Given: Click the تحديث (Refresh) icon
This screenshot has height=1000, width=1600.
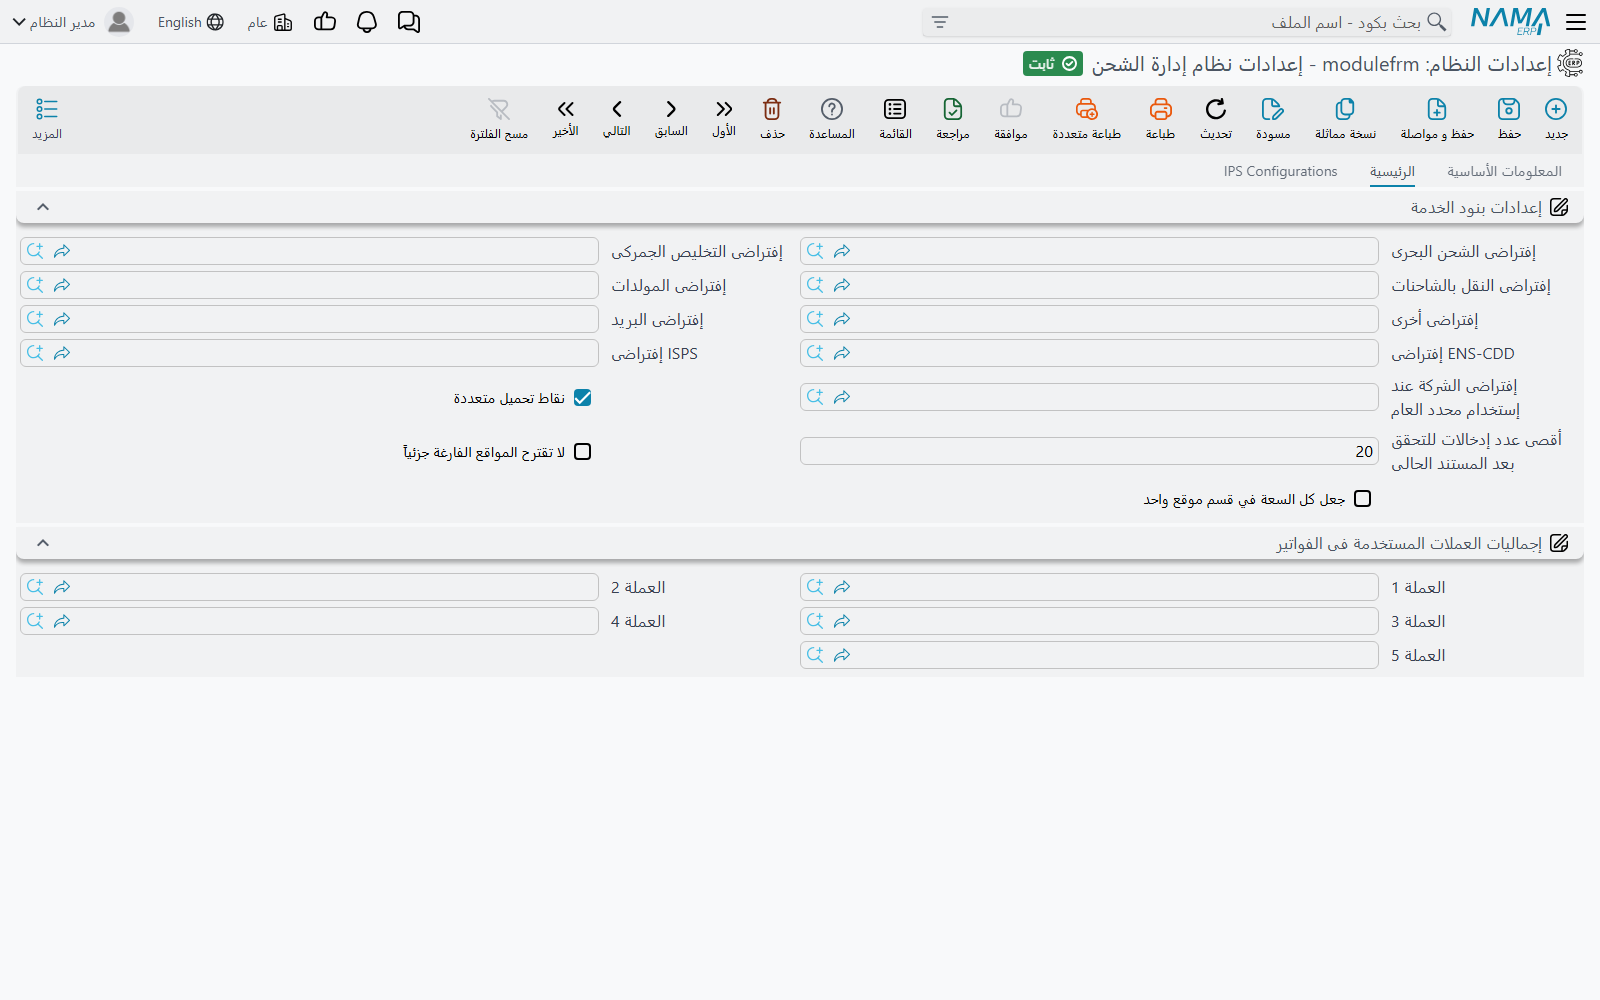Looking at the screenshot, I should coord(1216,109).
